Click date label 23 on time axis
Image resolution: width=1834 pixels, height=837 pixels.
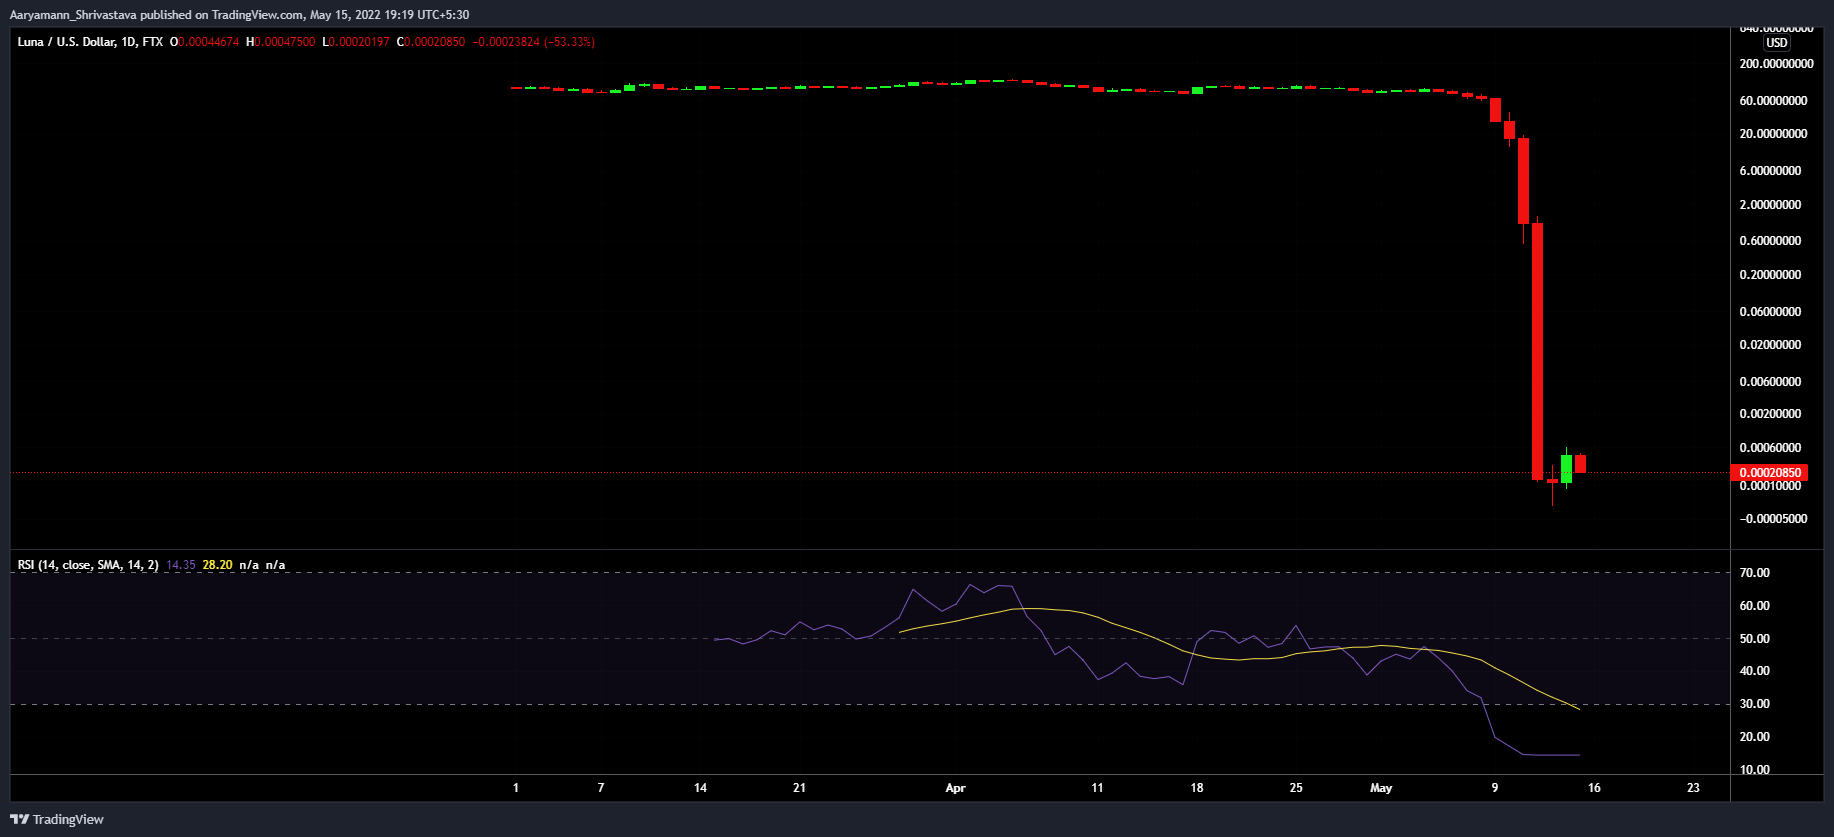point(1693,788)
